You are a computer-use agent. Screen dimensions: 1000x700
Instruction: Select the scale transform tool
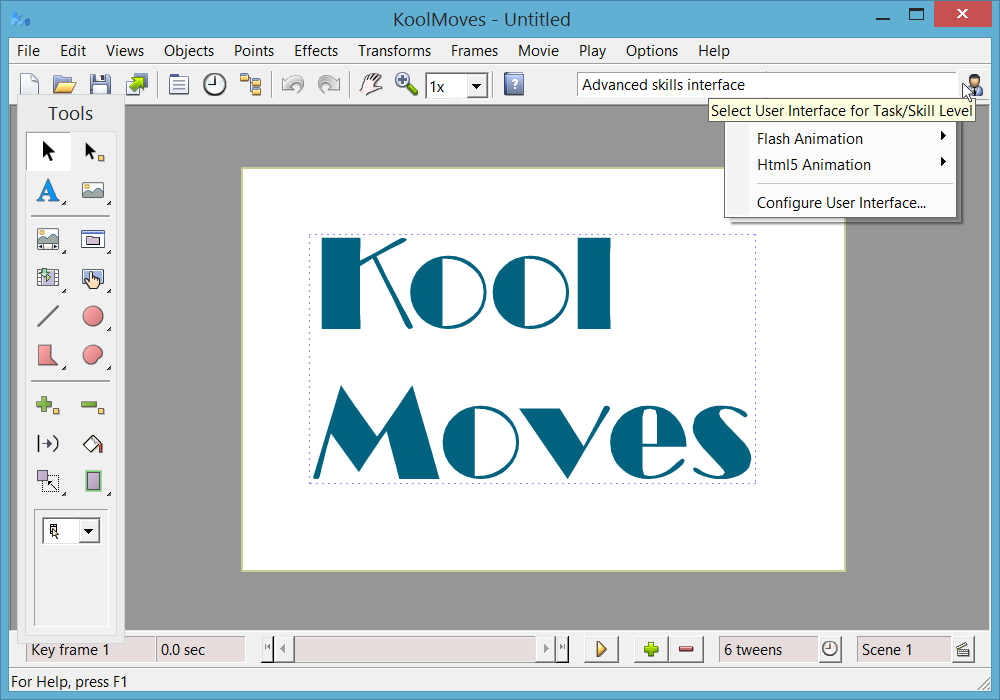coord(48,481)
